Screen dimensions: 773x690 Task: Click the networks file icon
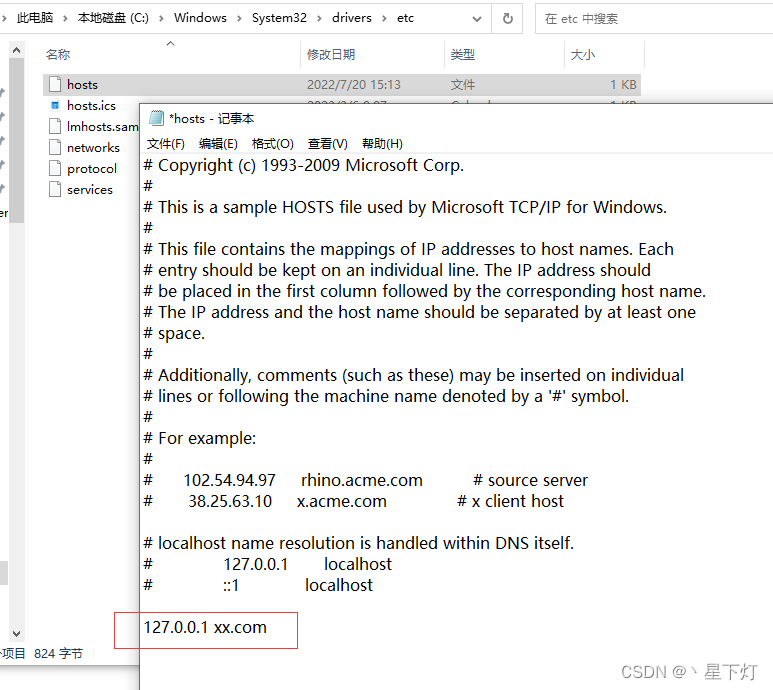55,147
